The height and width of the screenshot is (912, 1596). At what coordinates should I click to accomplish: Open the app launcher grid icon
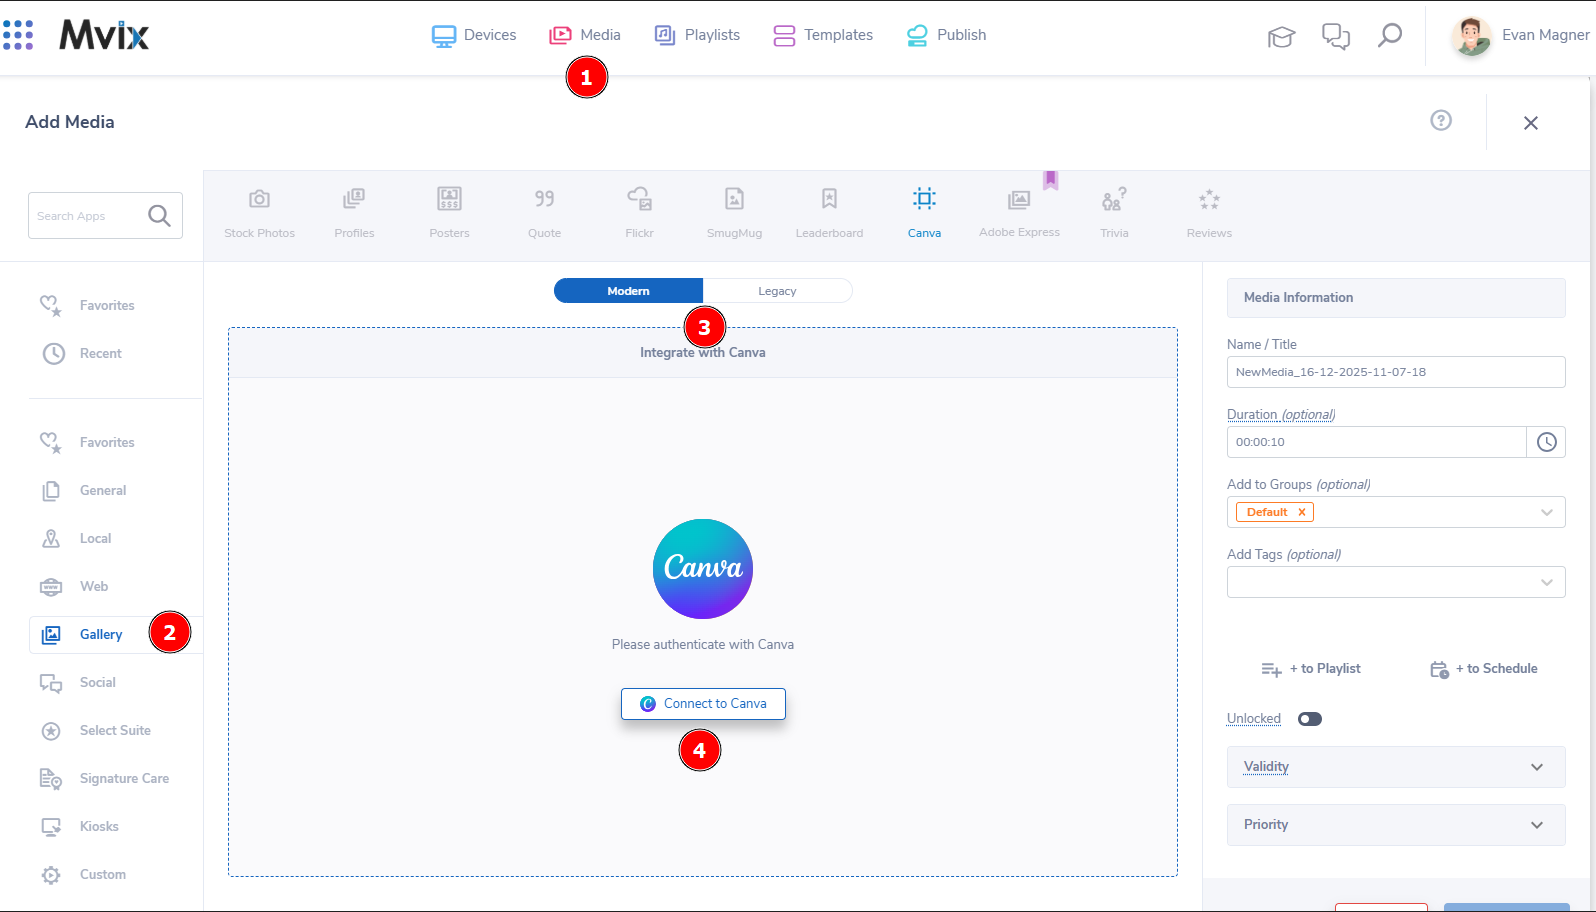tap(18, 35)
